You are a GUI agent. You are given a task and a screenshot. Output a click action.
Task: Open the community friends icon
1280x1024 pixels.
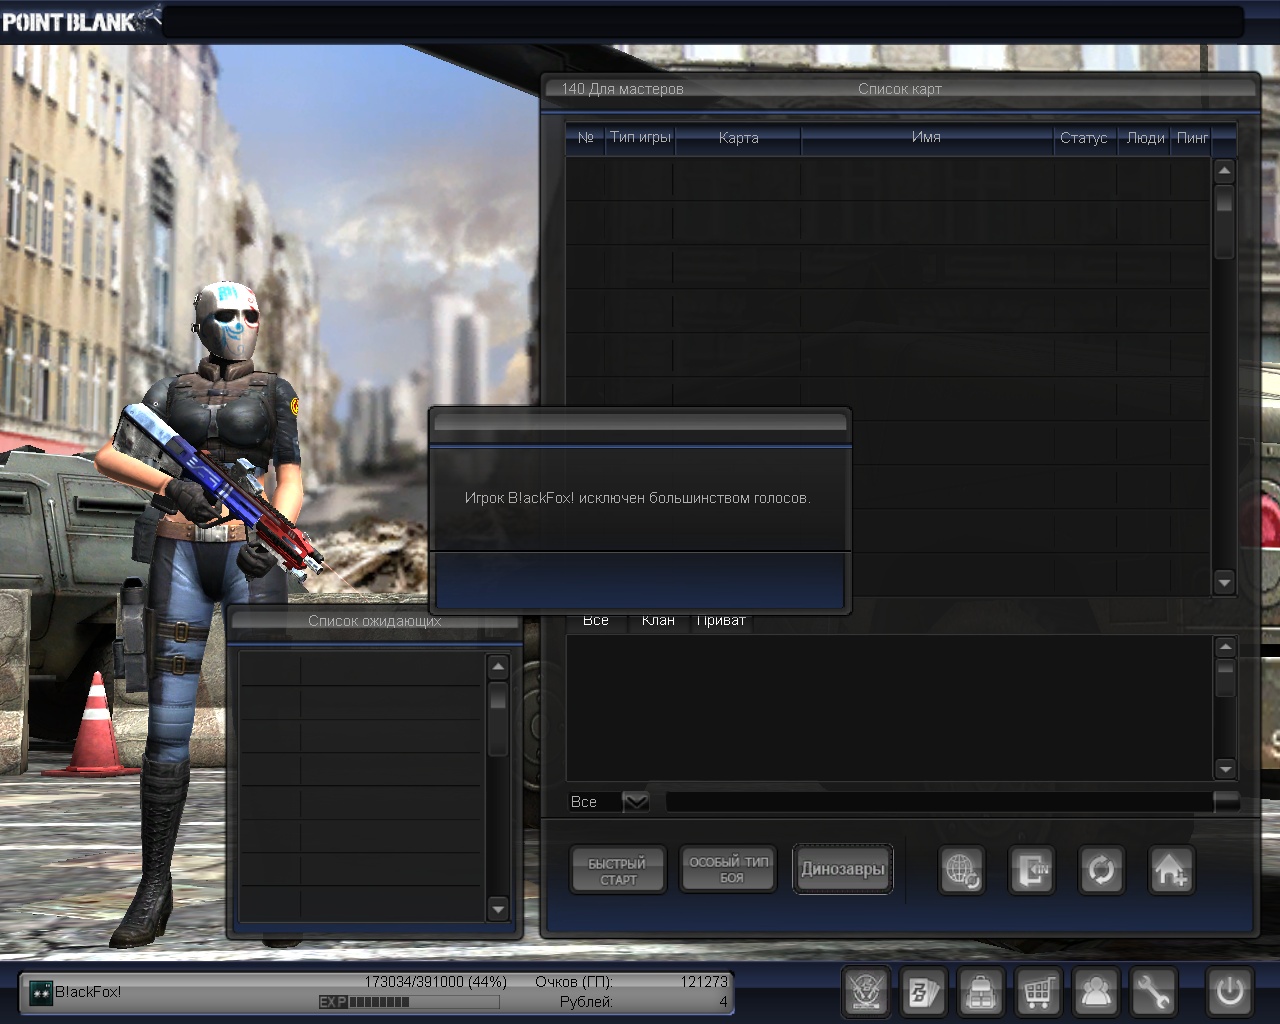1096,992
